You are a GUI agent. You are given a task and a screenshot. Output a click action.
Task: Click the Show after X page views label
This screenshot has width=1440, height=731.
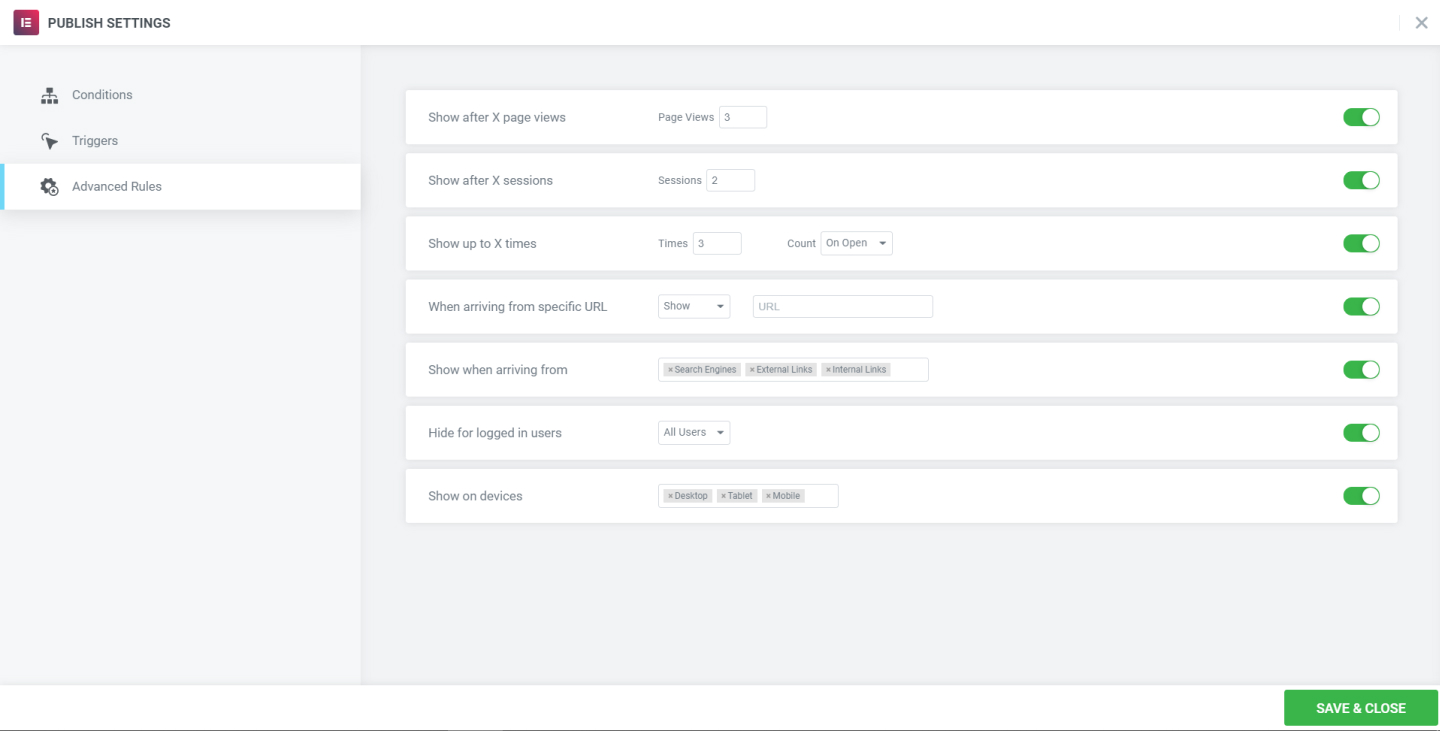click(x=497, y=117)
